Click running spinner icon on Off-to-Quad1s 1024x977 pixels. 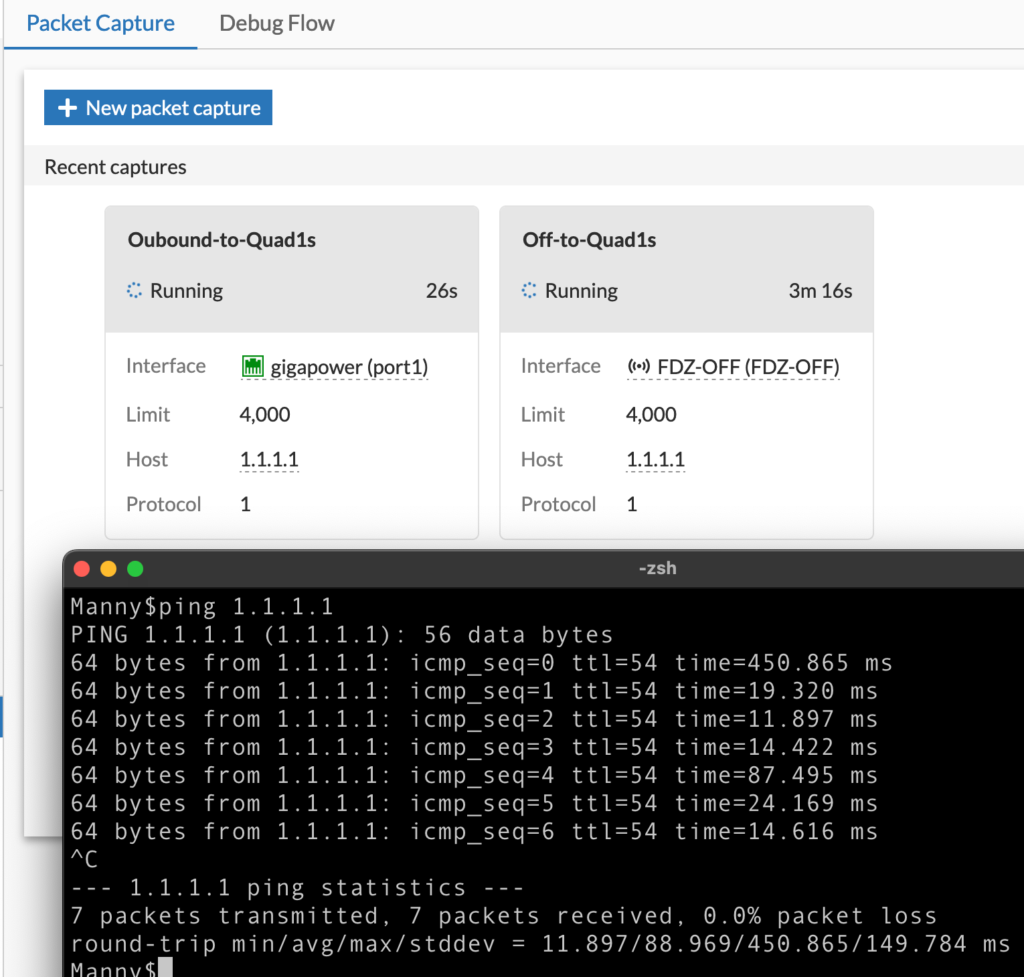coord(529,291)
